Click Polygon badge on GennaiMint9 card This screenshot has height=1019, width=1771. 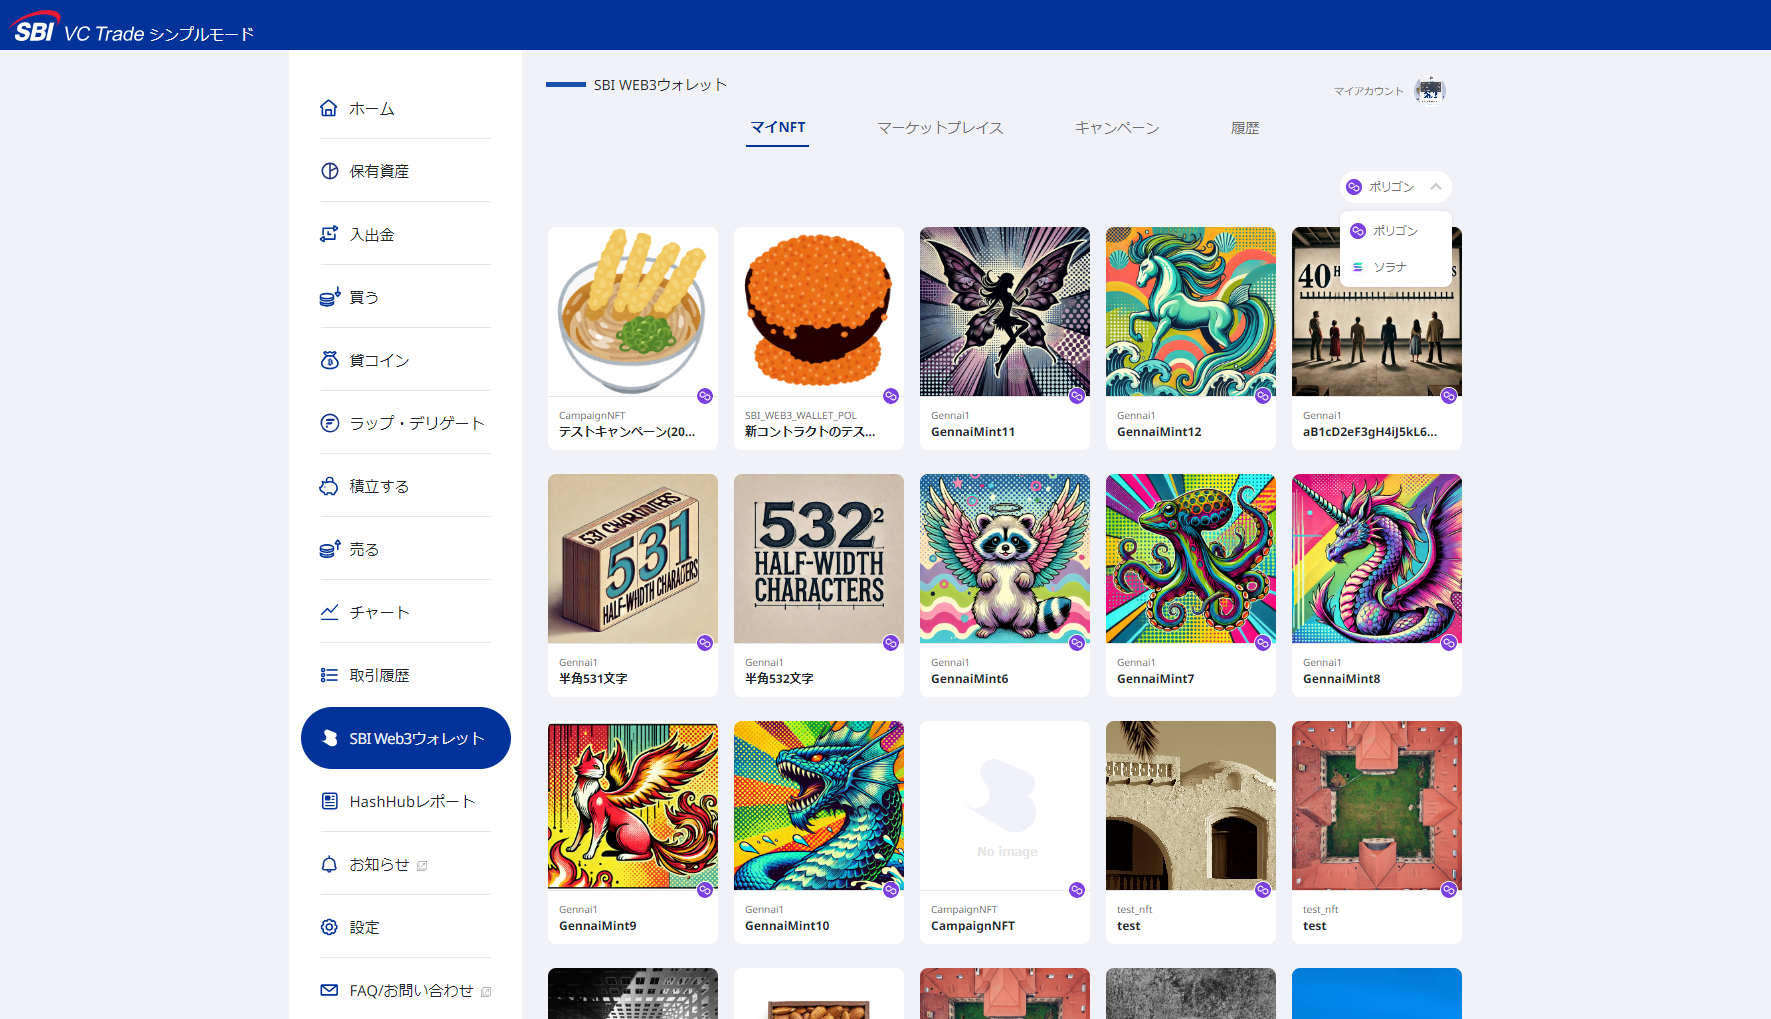pyautogui.click(x=705, y=890)
